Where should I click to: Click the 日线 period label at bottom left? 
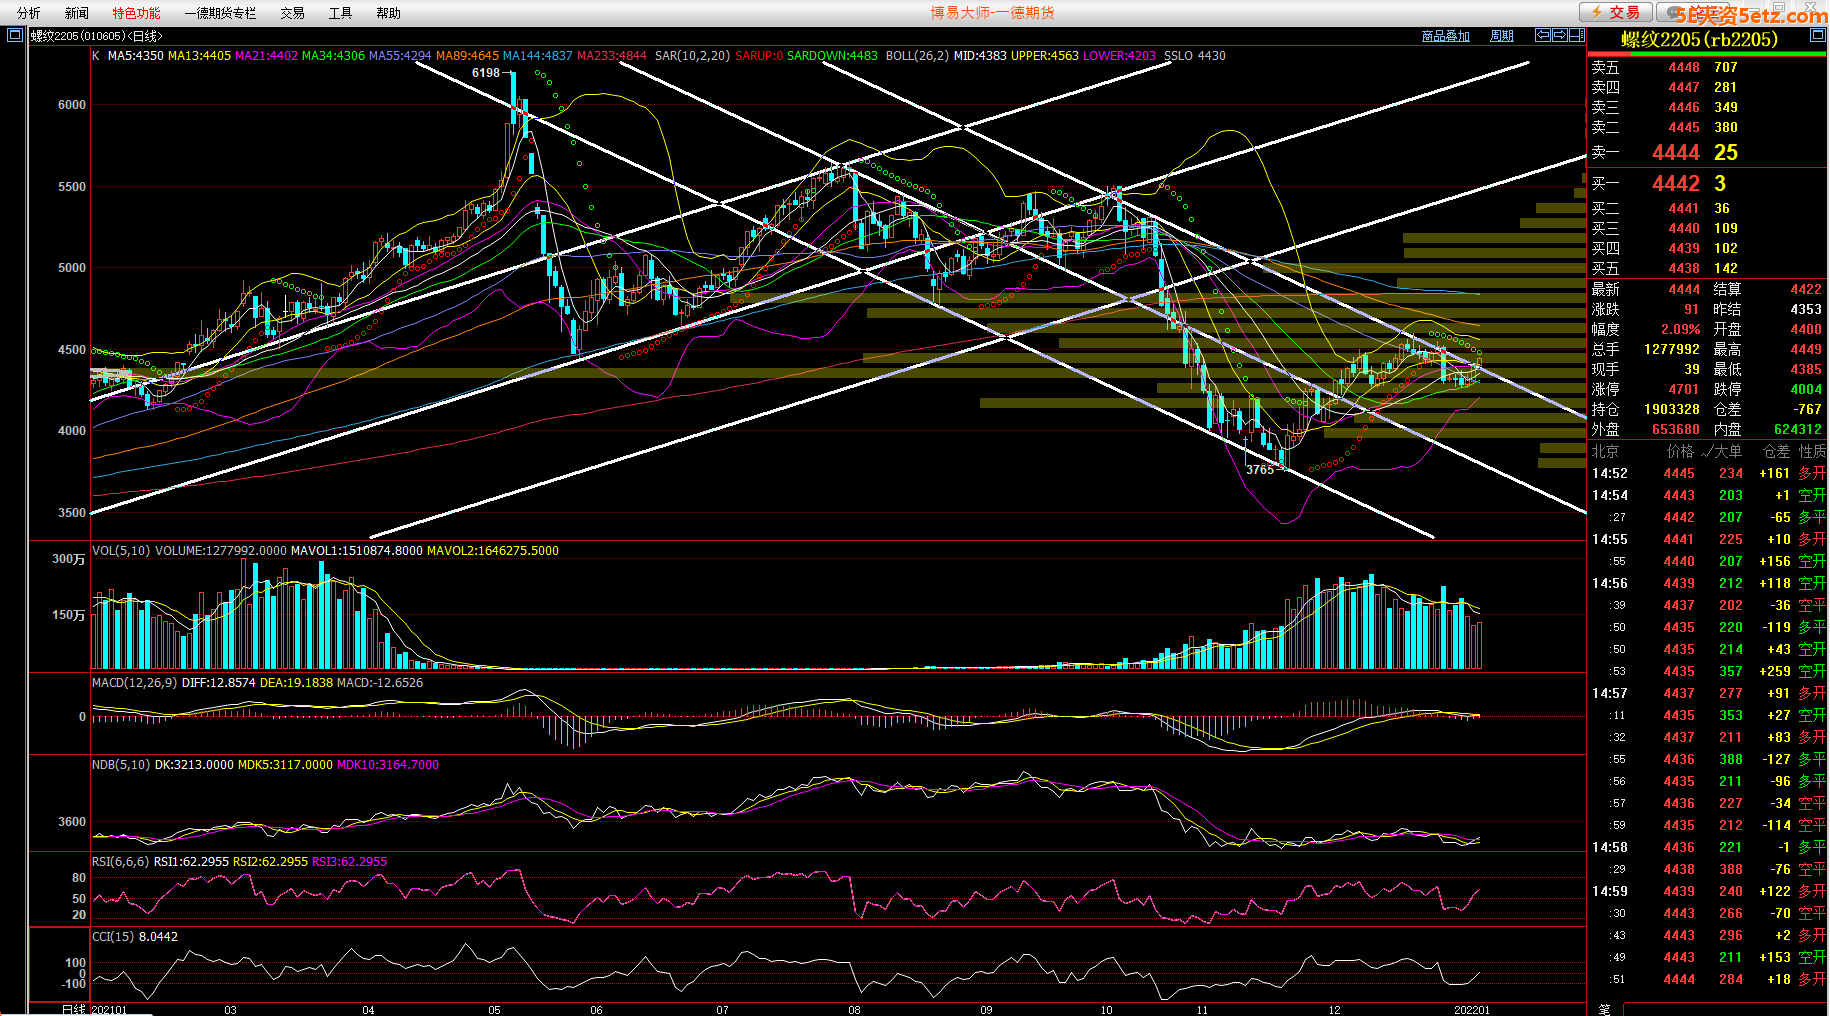pyautogui.click(x=74, y=1009)
